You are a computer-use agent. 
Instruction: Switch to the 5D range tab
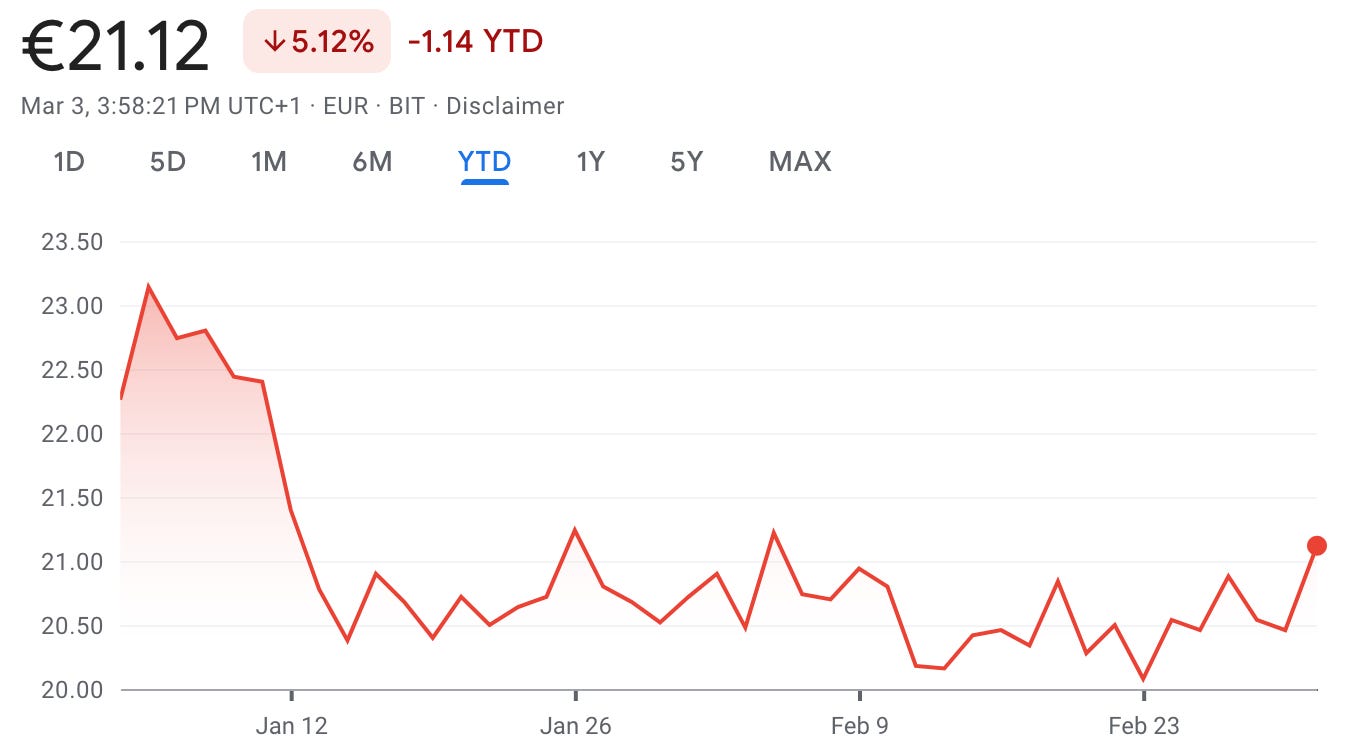pyautogui.click(x=168, y=161)
